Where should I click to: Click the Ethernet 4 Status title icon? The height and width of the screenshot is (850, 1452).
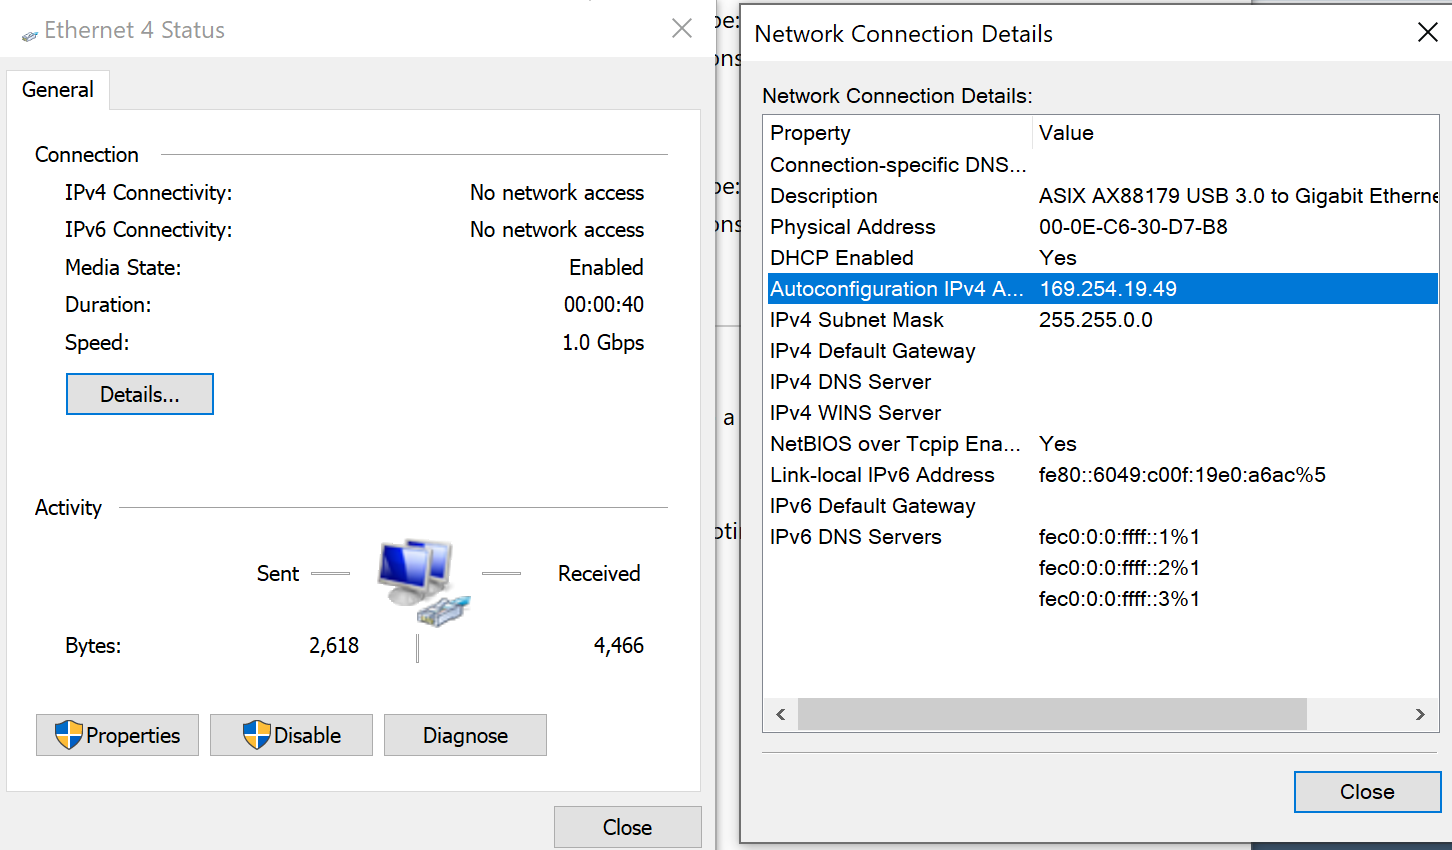point(30,34)
